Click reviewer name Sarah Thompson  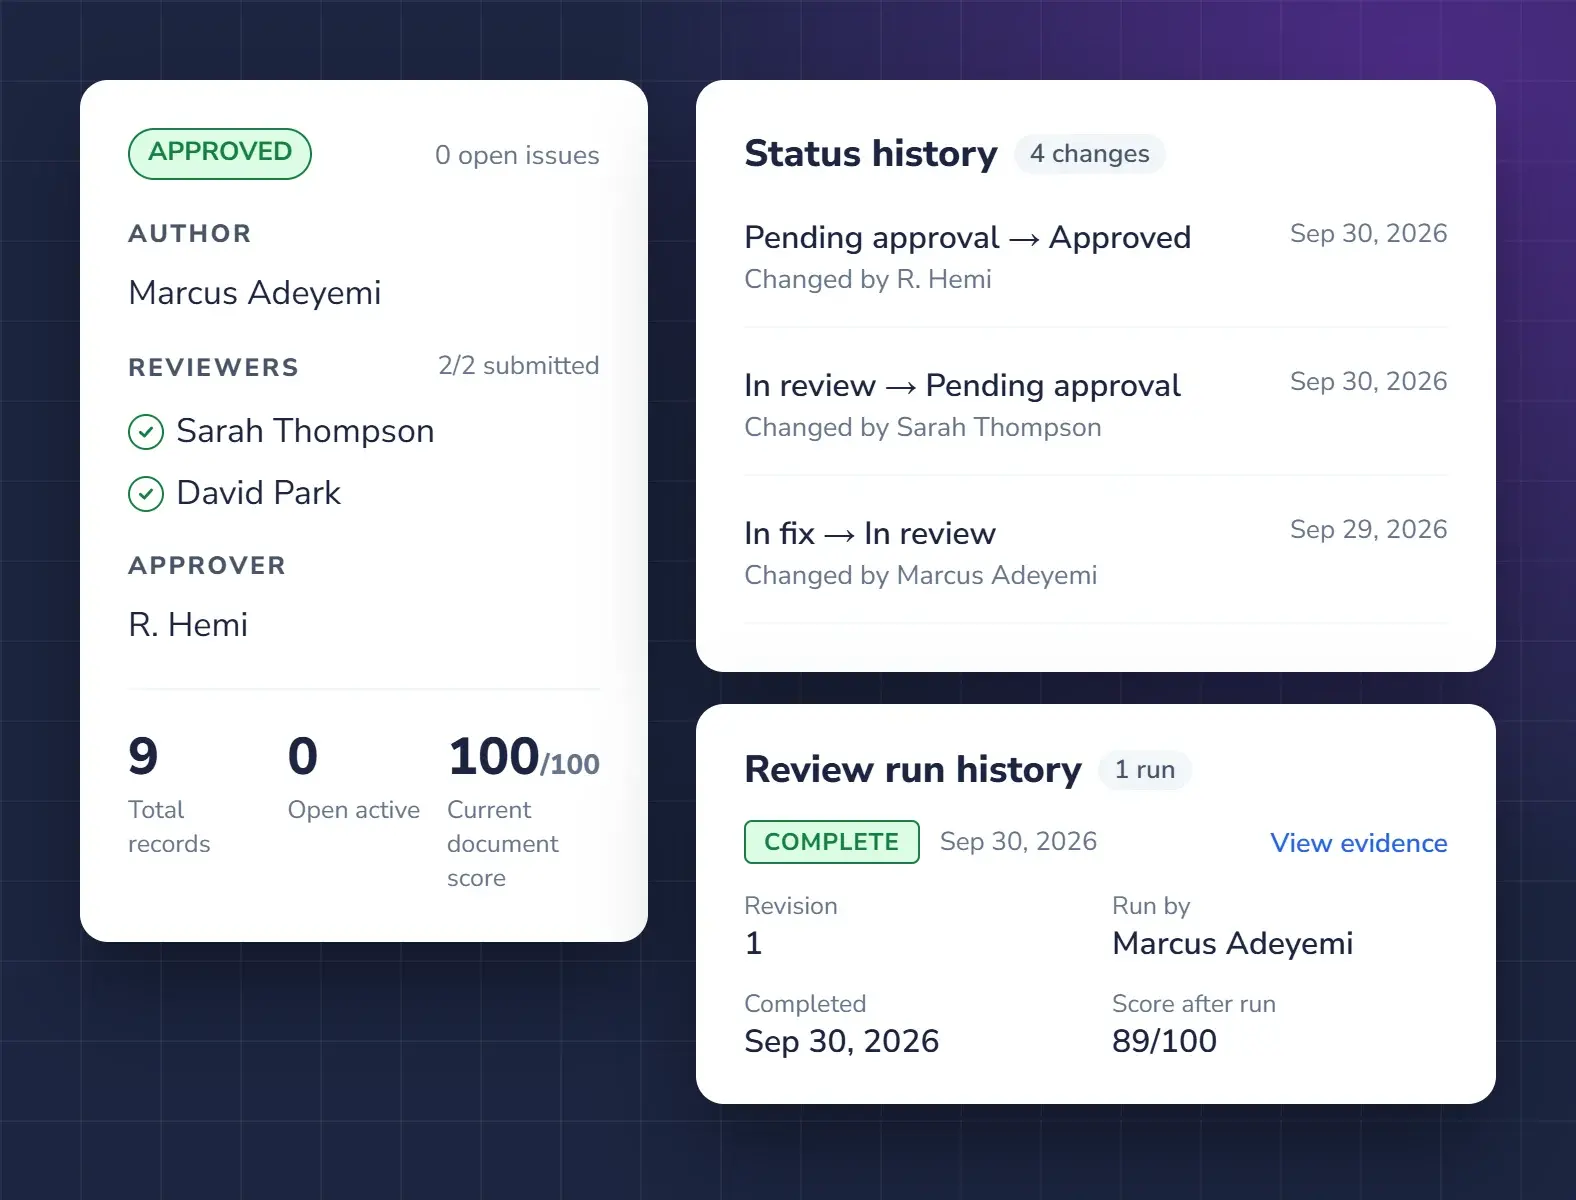305,431
